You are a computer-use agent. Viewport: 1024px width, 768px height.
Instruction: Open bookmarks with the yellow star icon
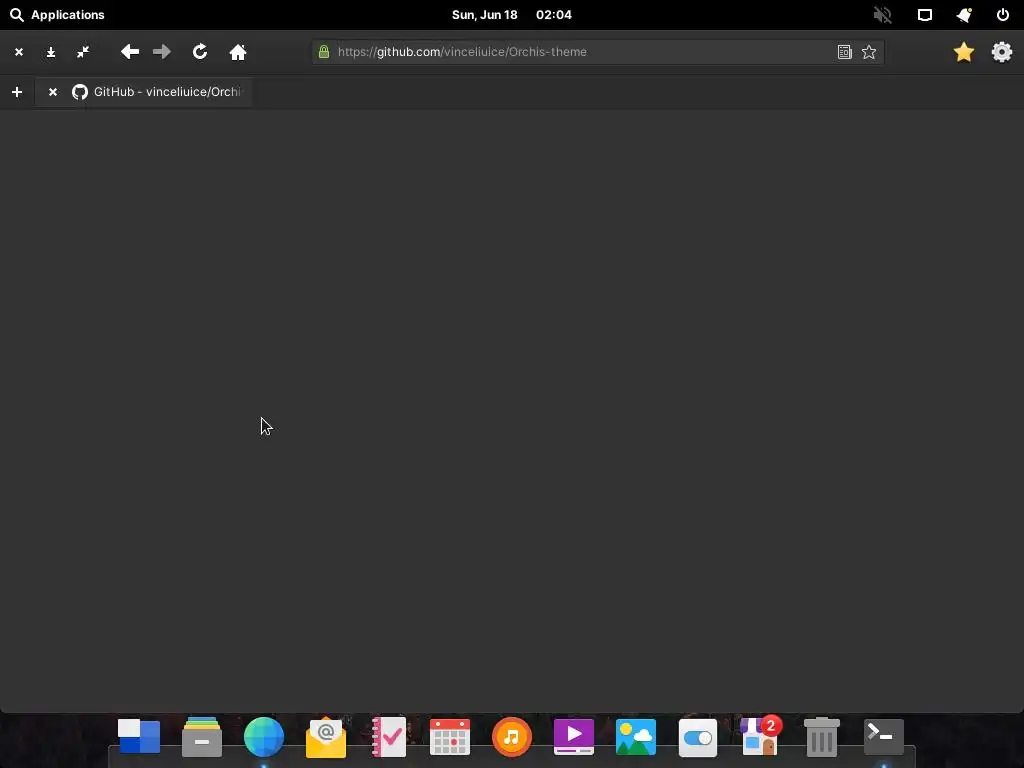click(x=964, y=52)
